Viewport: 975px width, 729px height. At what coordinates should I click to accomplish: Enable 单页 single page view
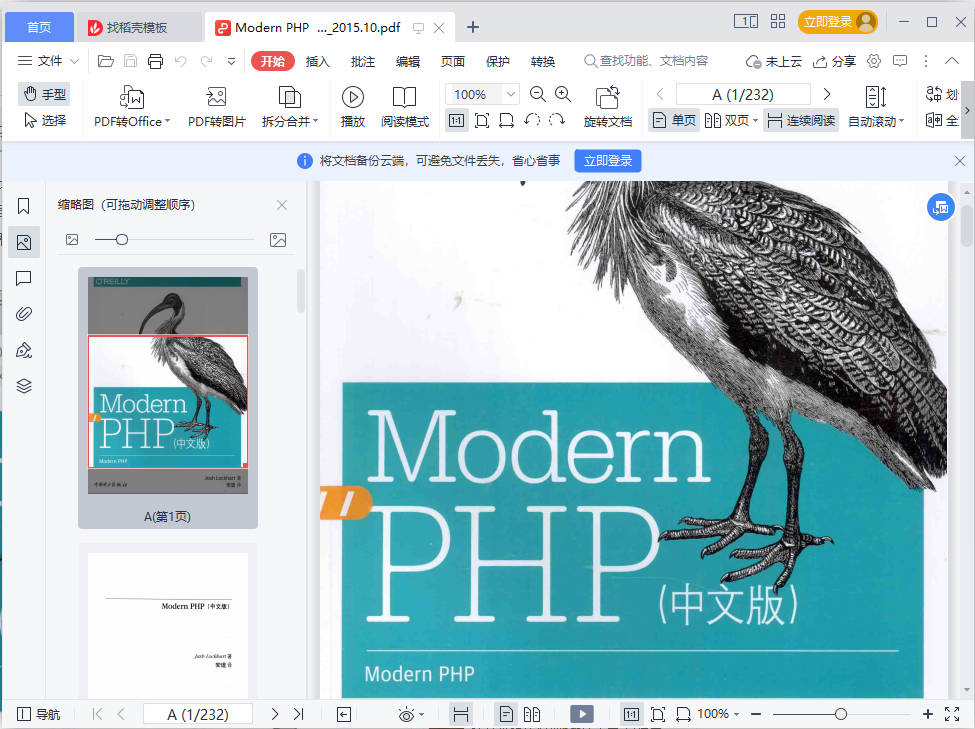point(673,120)
